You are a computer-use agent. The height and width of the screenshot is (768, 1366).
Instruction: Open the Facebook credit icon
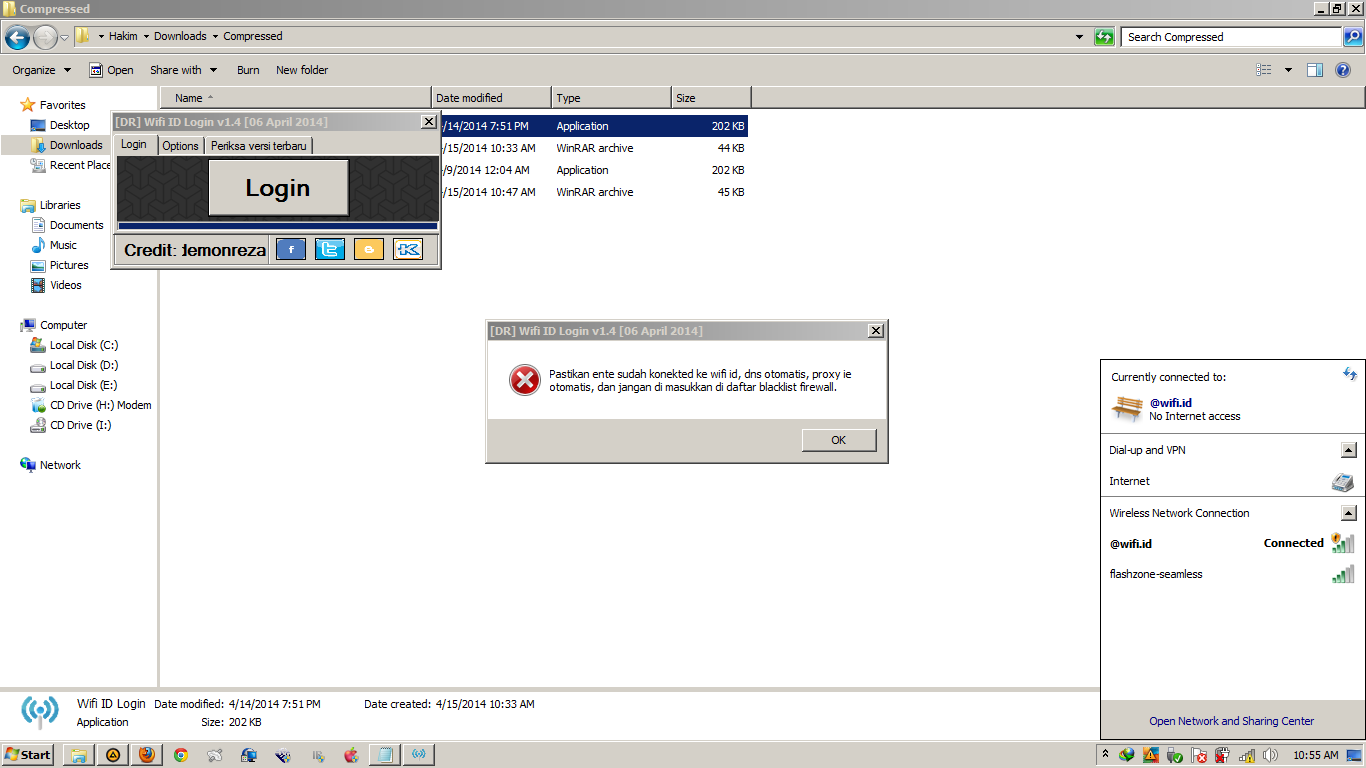coord(290,249)
